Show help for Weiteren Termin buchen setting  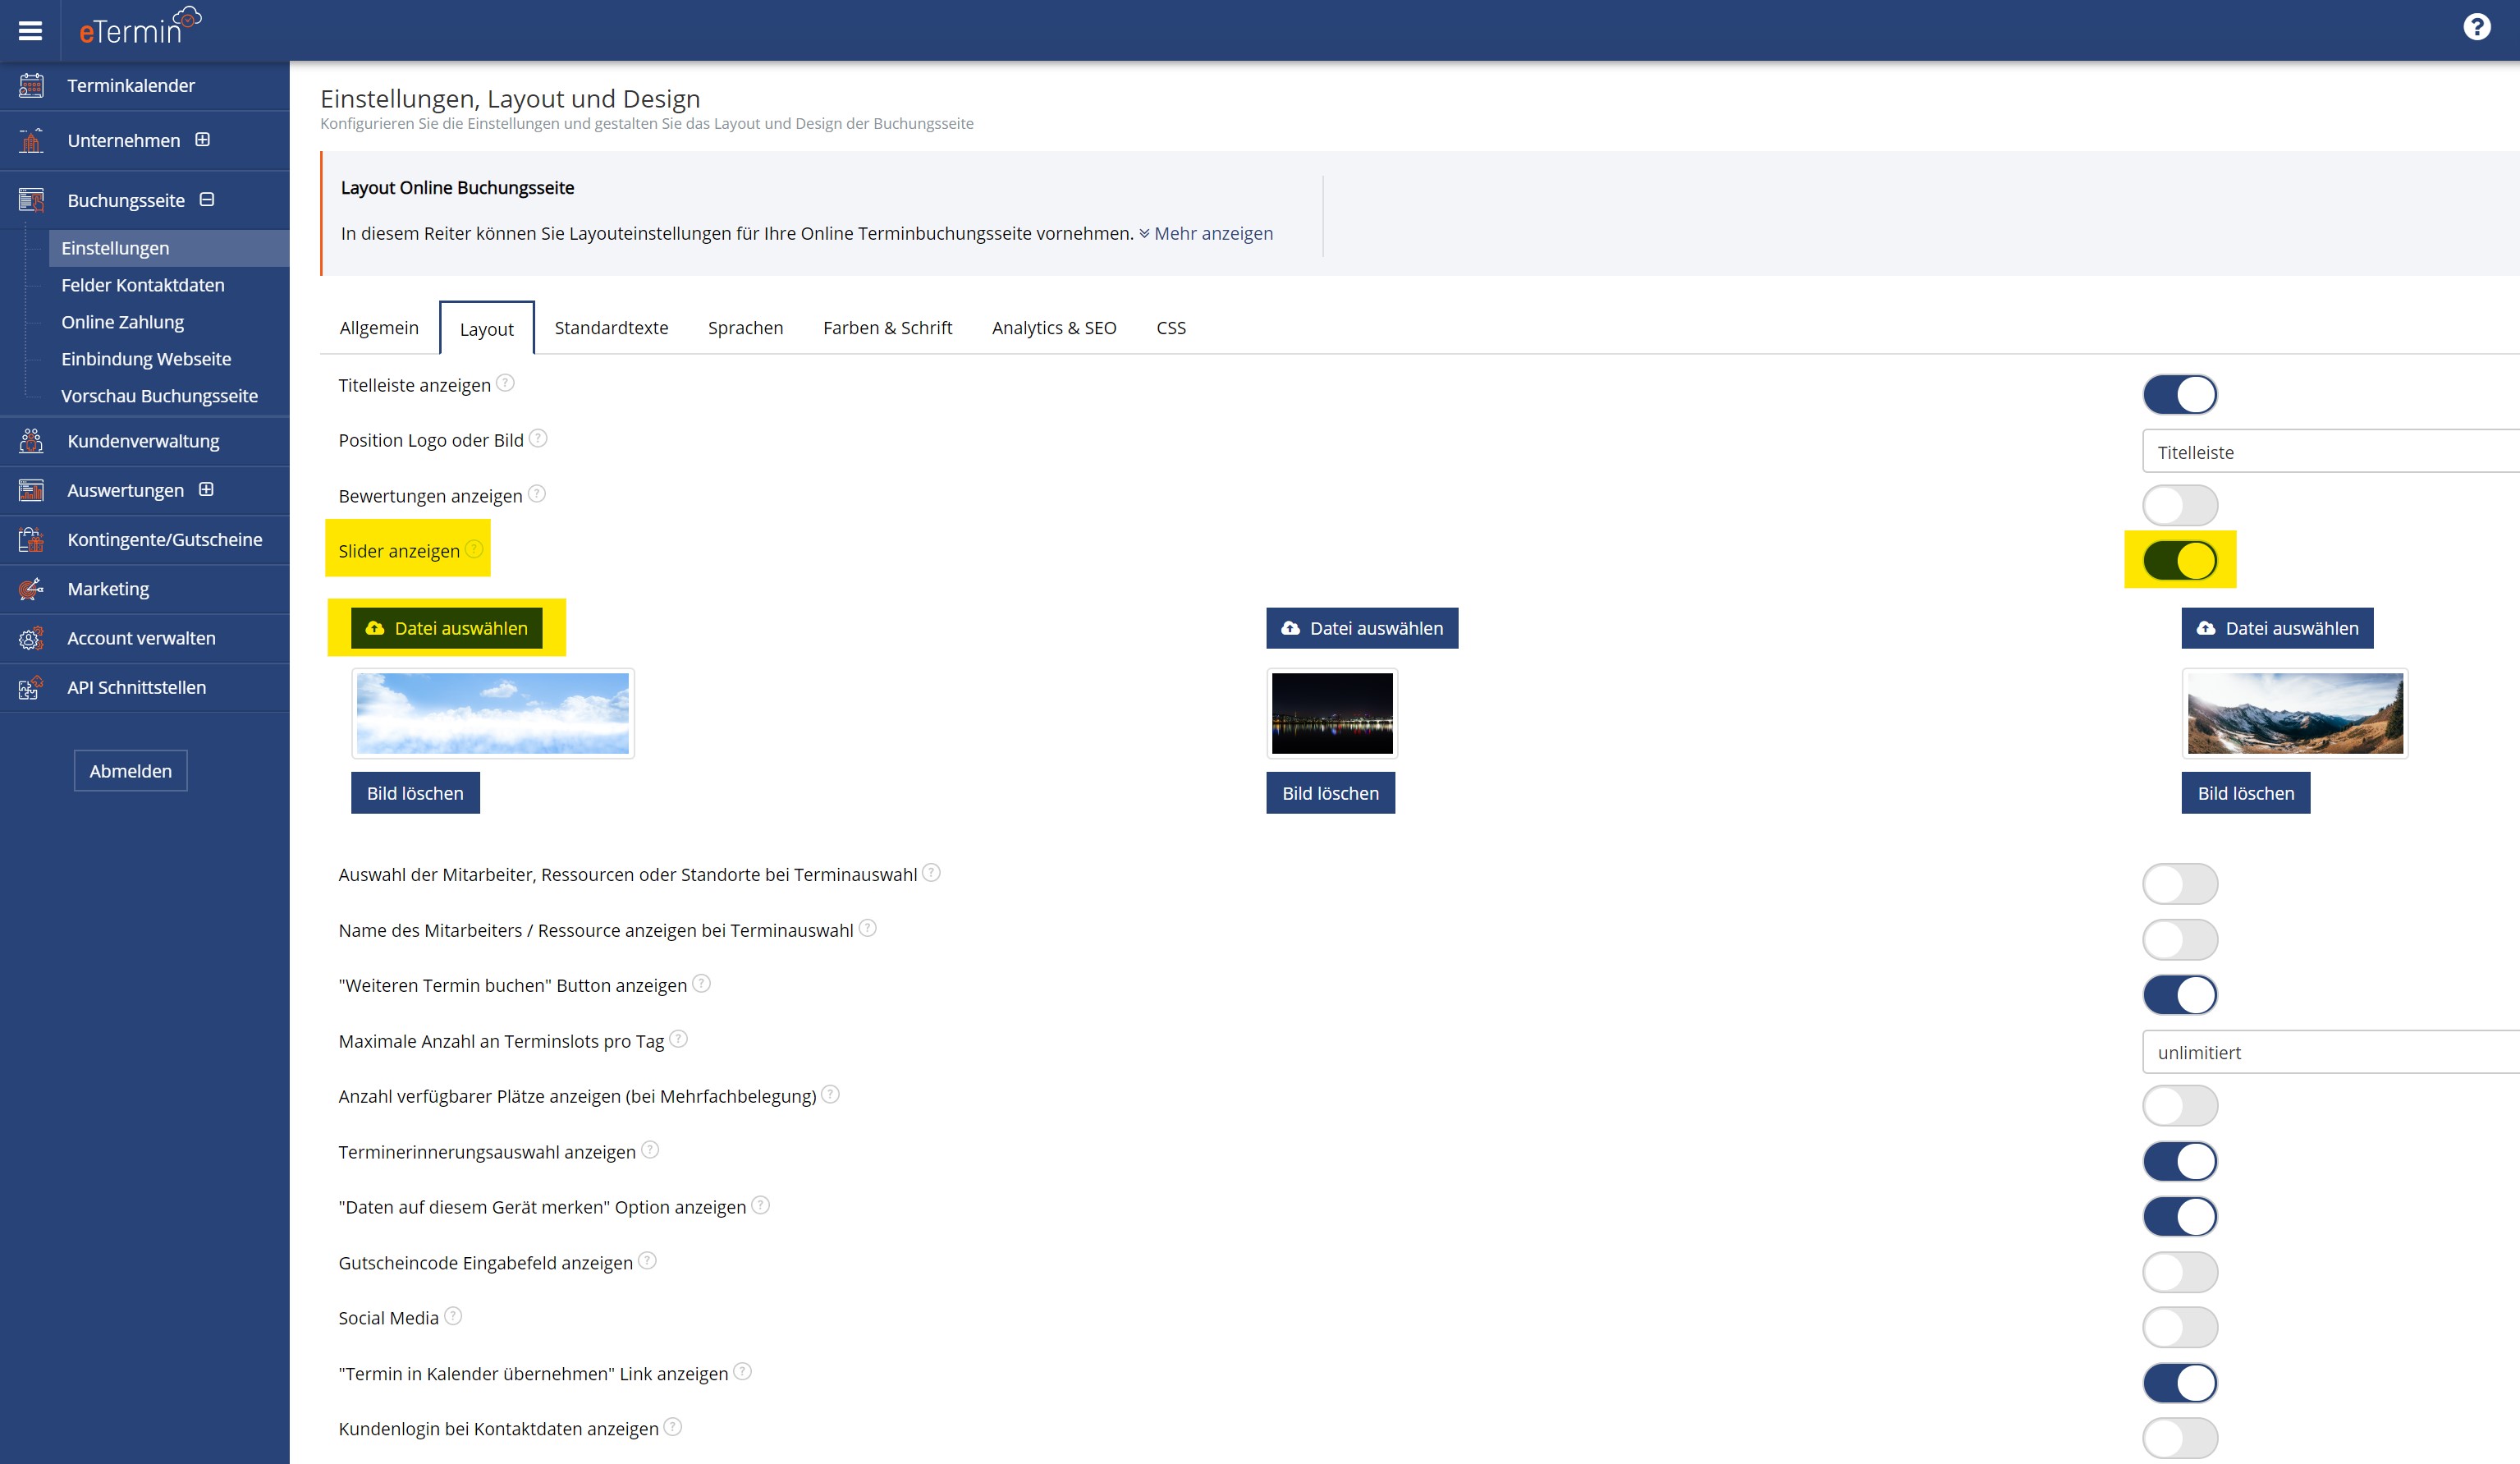pos(702,984)
